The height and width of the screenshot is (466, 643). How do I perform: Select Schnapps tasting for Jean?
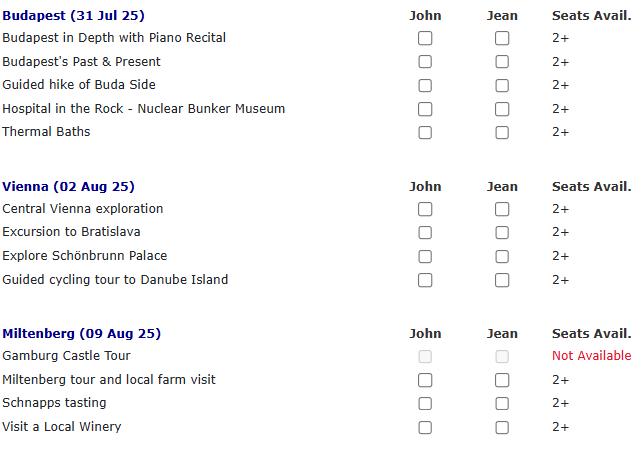pyautogui.click(x=502, y=404)
